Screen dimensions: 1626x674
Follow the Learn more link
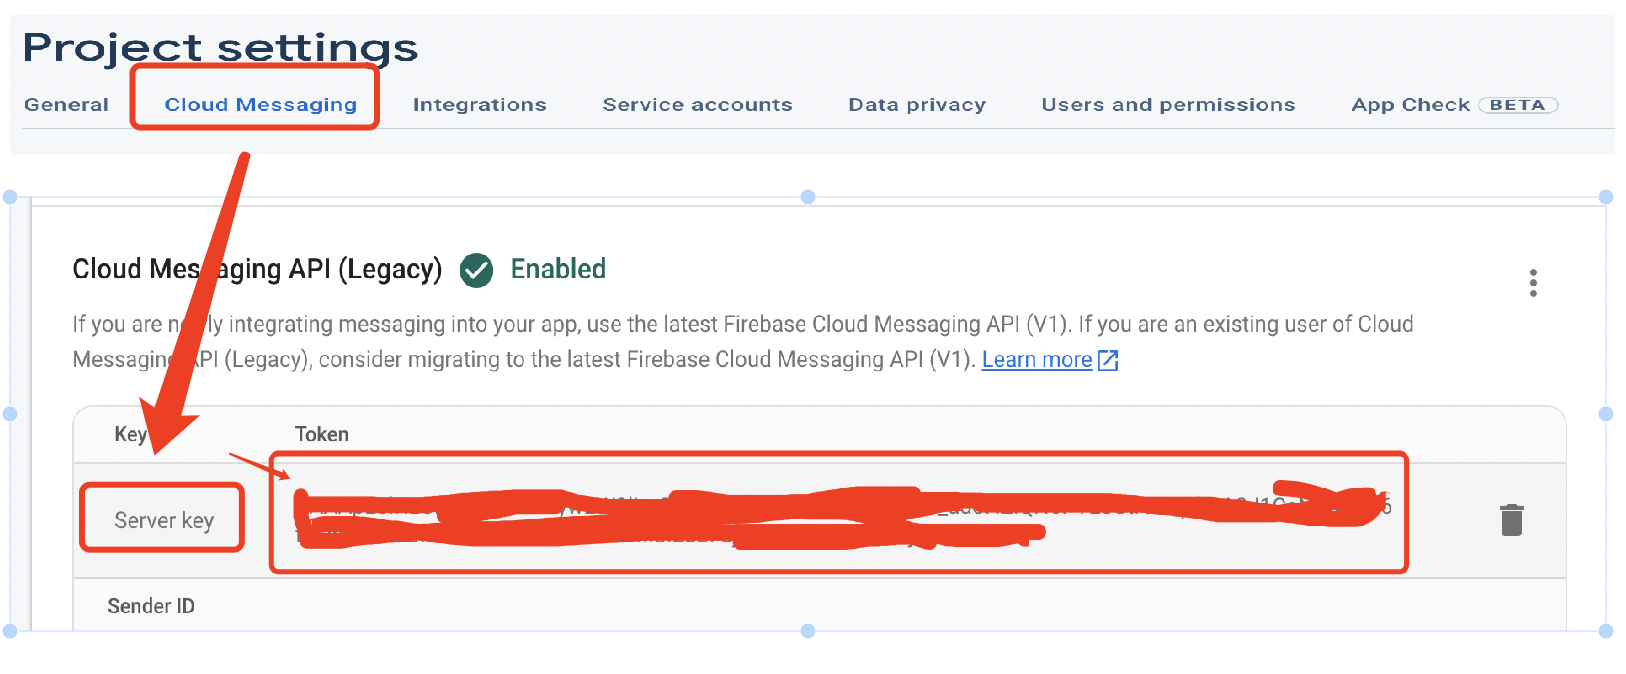point(1037,360)
